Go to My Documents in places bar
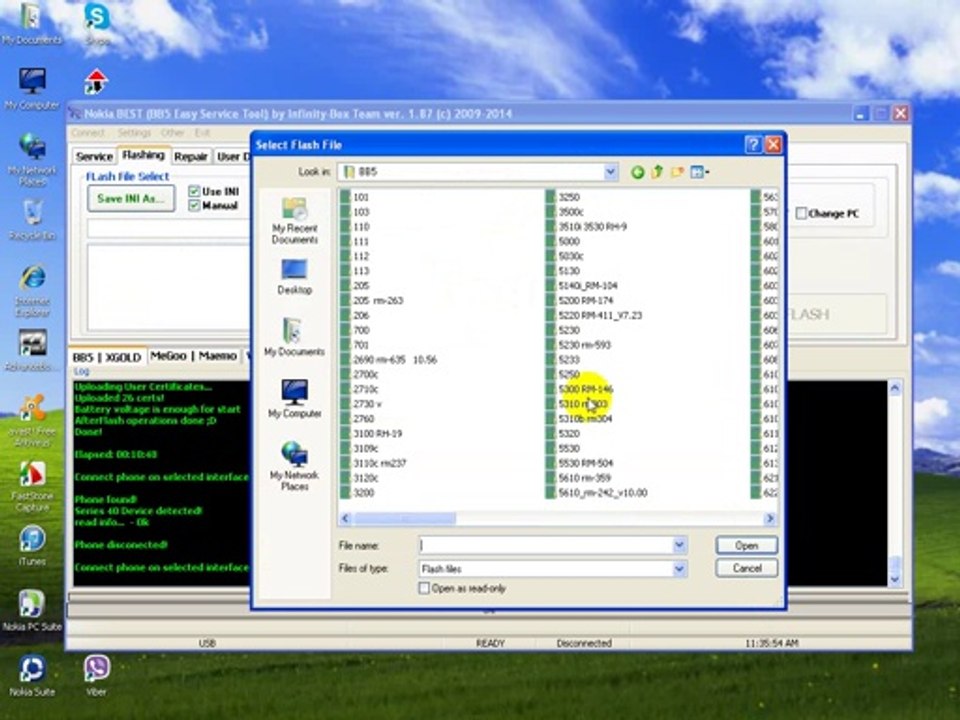 point(294,337)
